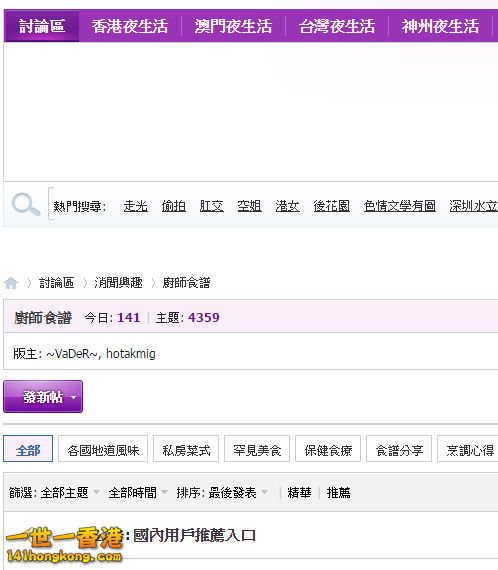Viewport: 498px width, 570px height.
Task: Select the 各國地道風味 category tab
Action: [x=103, y=449]
